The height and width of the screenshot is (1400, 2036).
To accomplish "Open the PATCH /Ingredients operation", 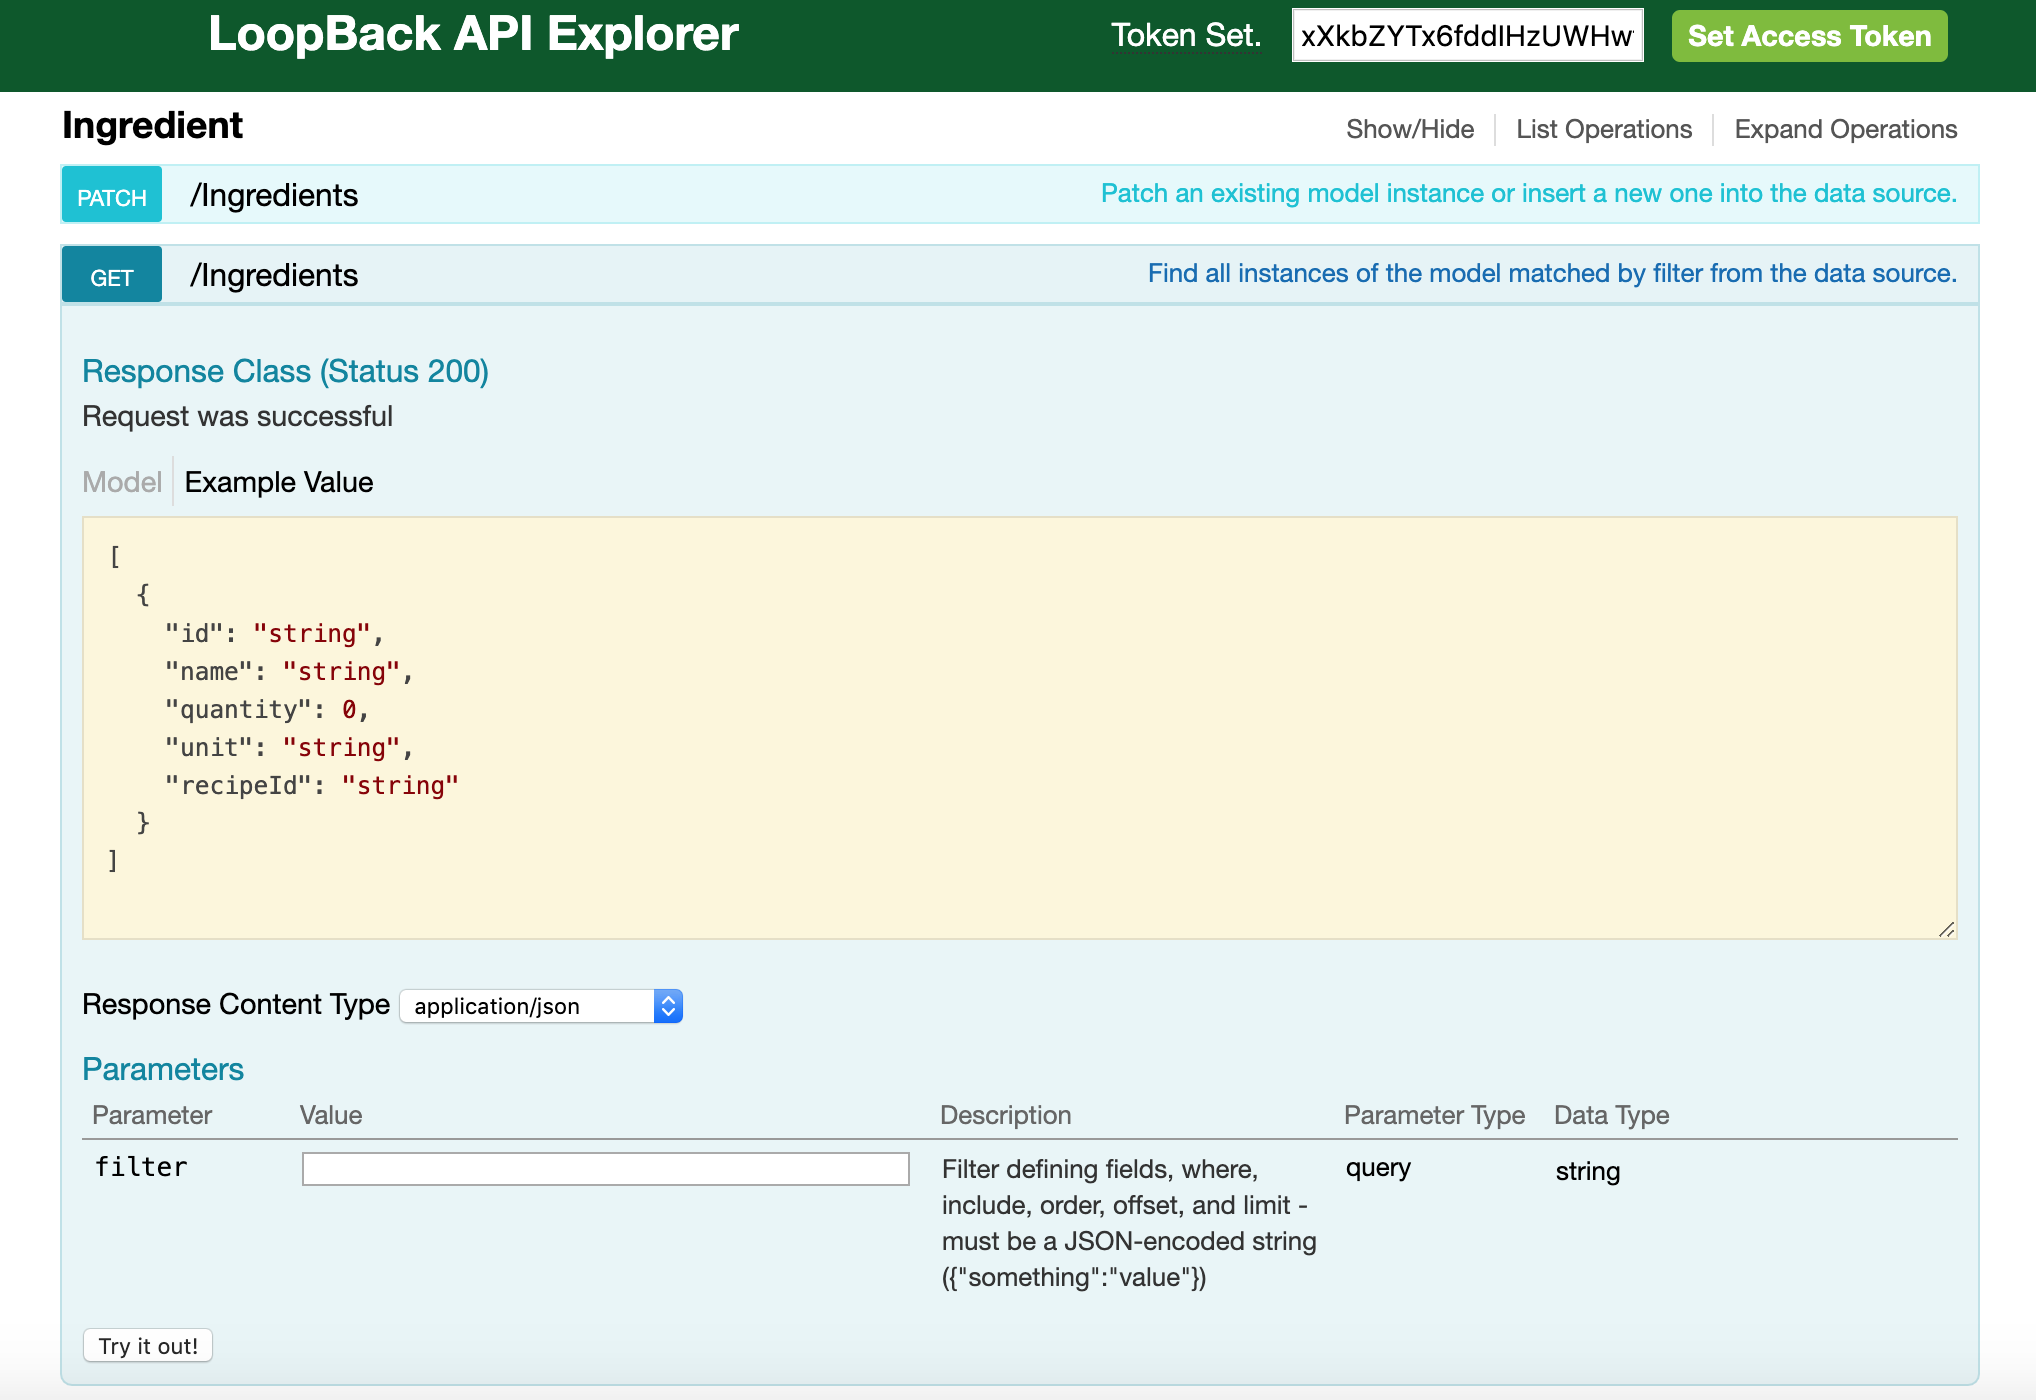I will click(273, 195).
